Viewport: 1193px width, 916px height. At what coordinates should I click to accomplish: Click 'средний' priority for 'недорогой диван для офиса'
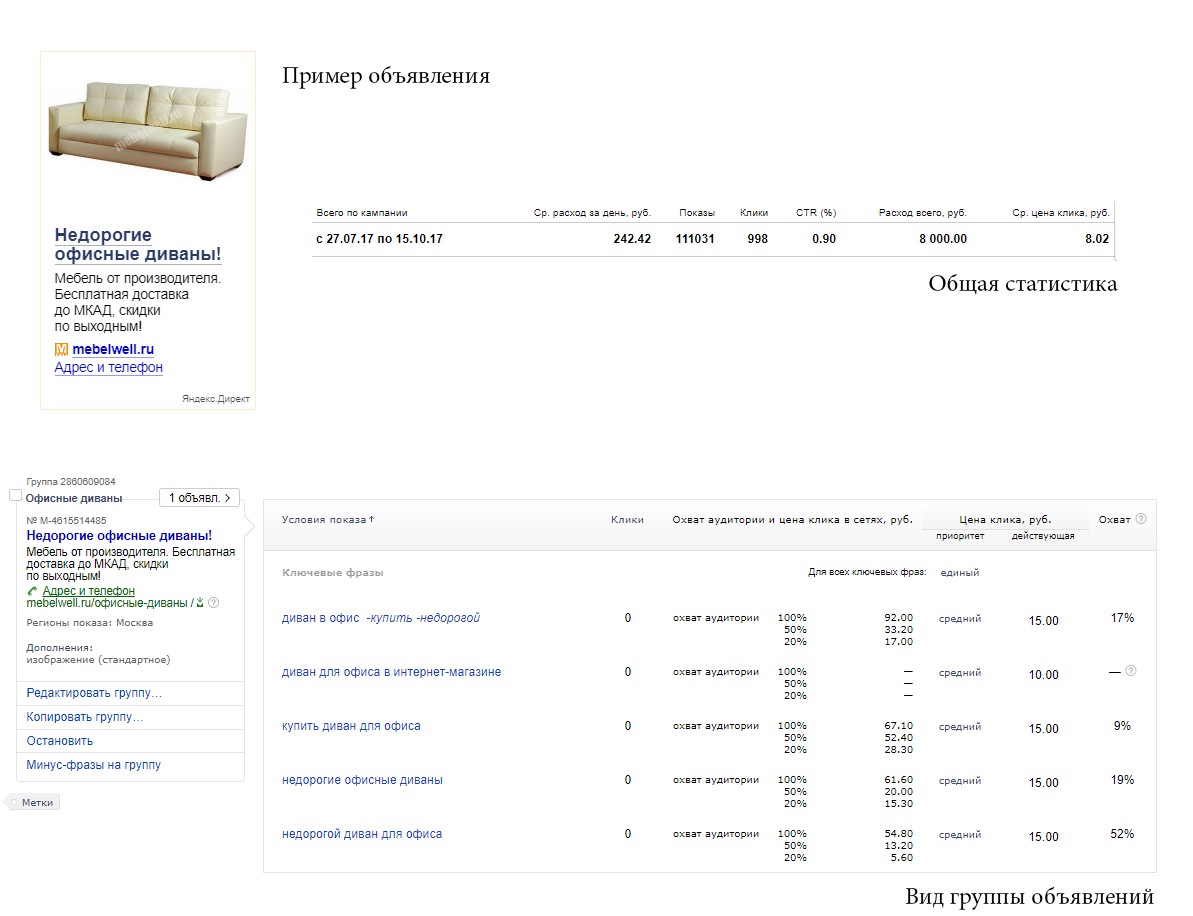pos(959,835)
